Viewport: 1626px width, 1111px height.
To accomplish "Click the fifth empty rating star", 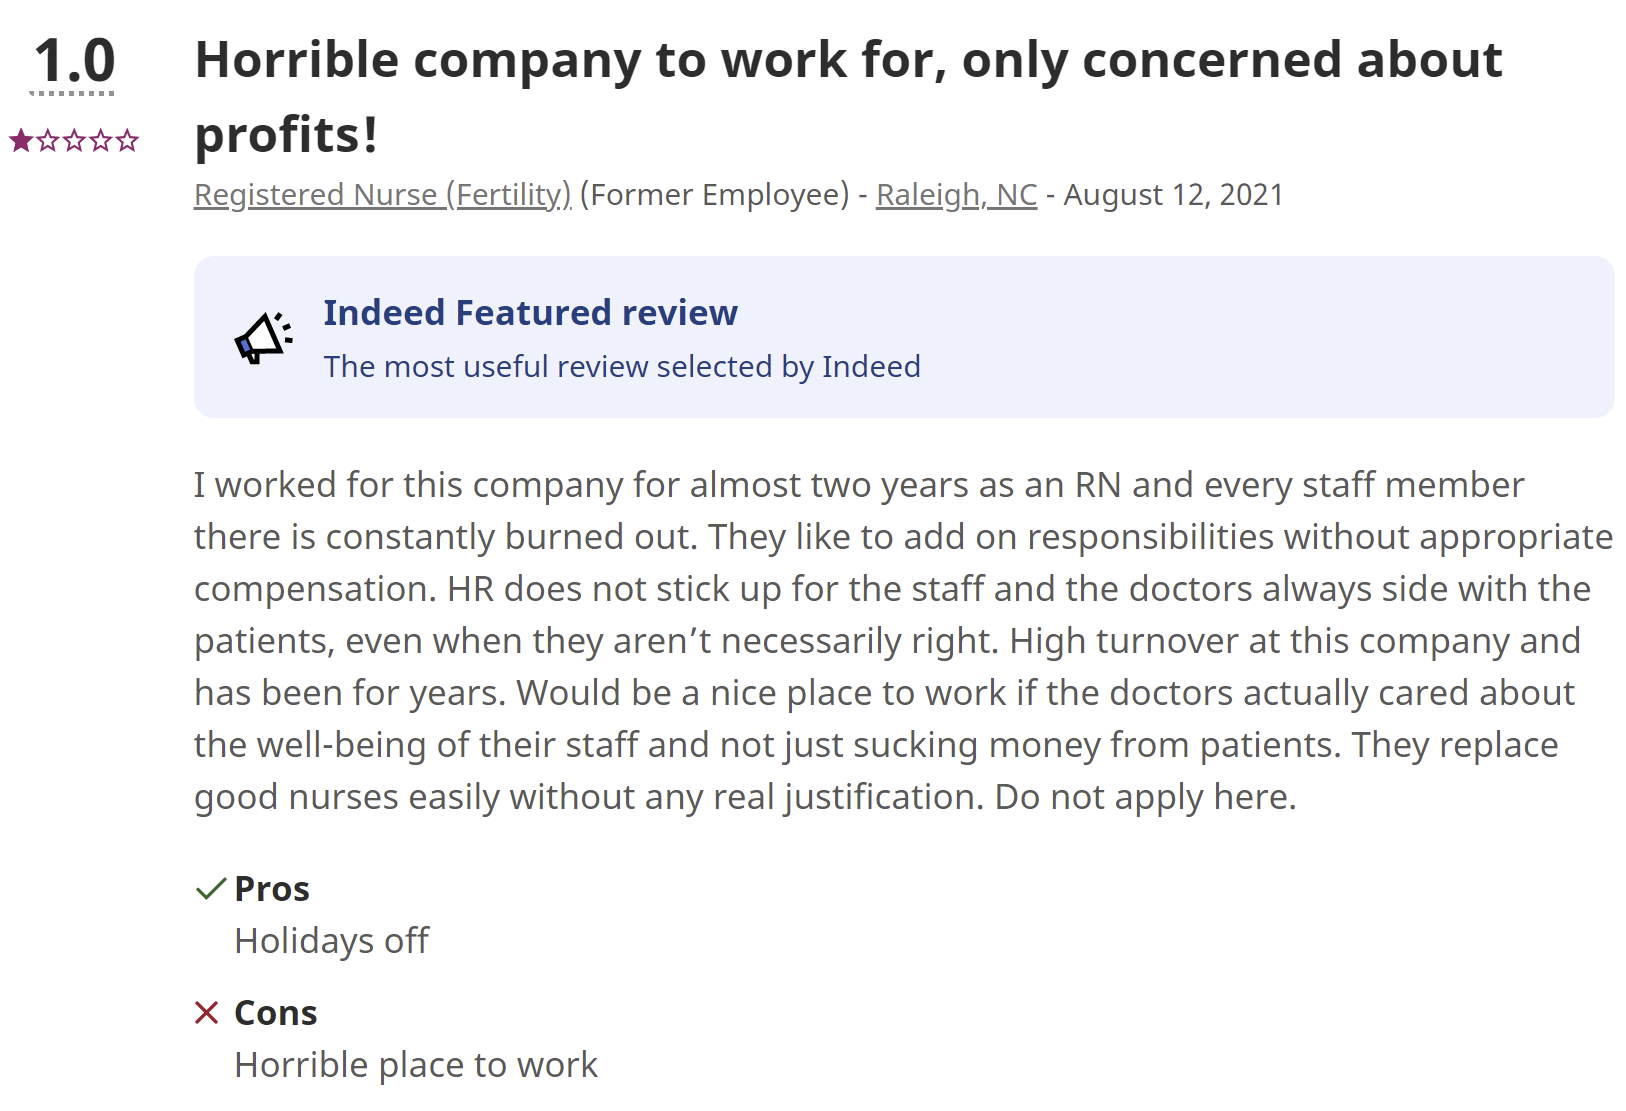I will click(127, 140).
